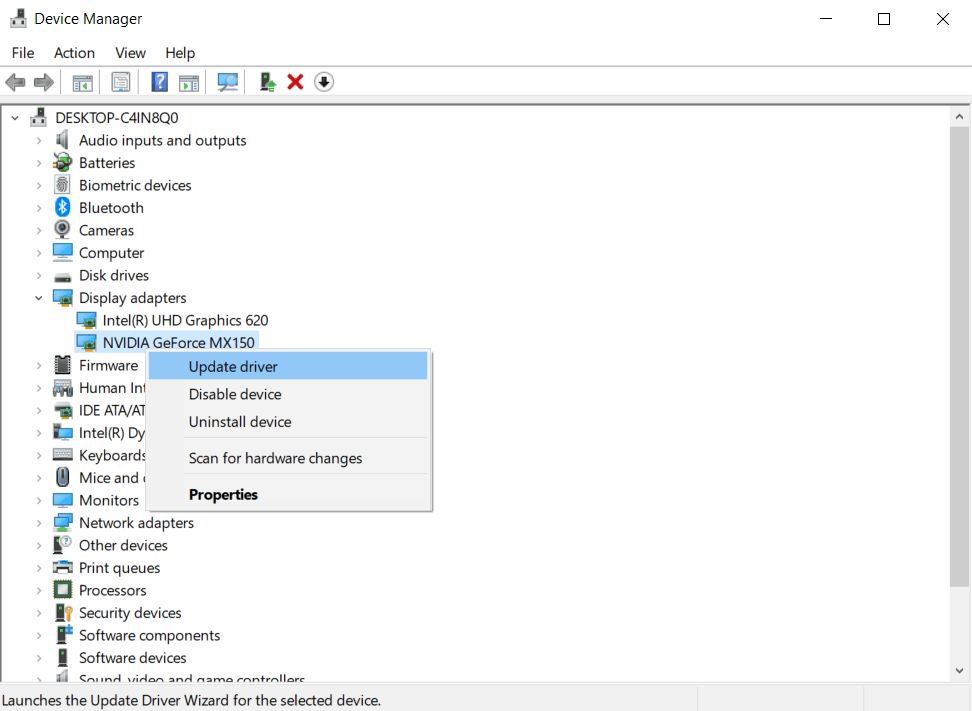The image size is (972, 711).
Task: Collapse the DESKTOP-C4IN8Q0 root node
Action: pyautogui.click(x=15, y=118)
